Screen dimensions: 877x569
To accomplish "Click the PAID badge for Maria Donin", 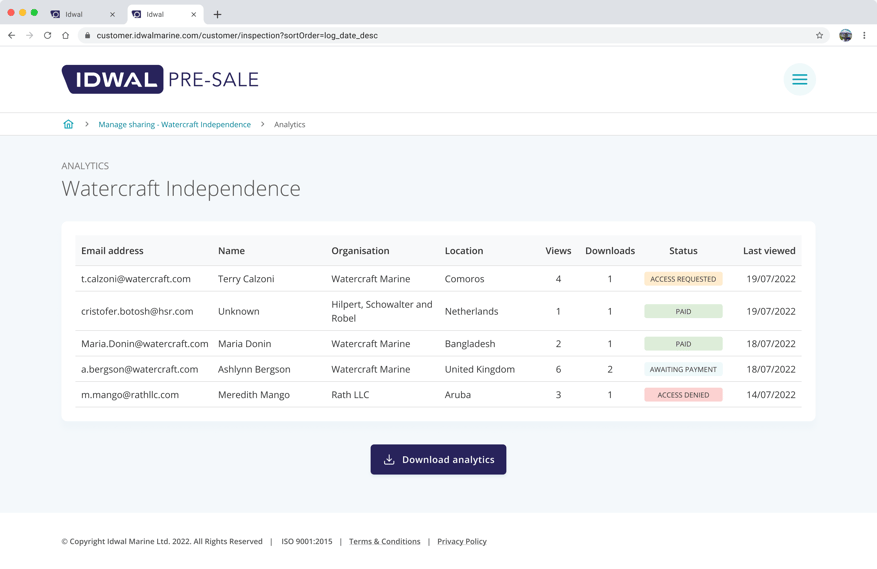I will 683,344.
